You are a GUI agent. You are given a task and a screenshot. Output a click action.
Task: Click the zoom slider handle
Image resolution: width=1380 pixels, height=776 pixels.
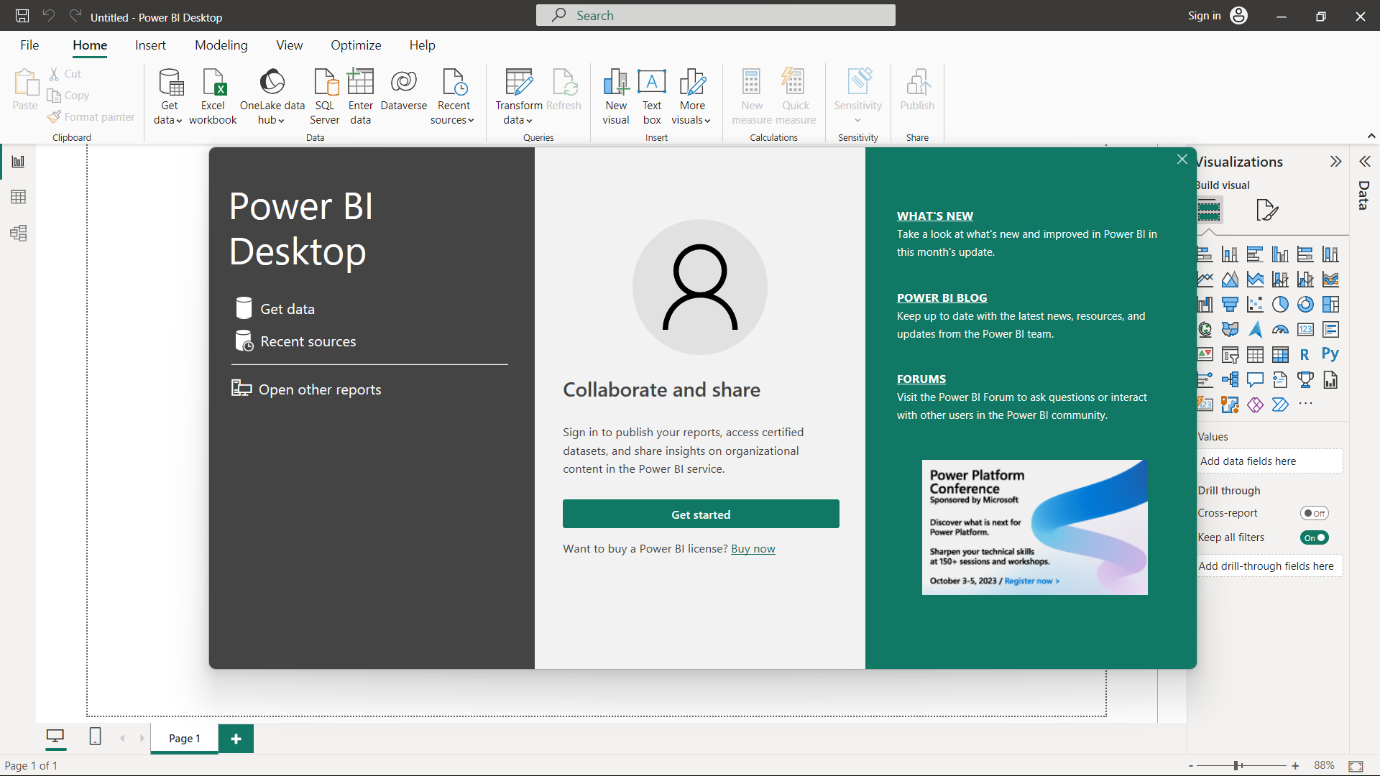pos(1238,765)
